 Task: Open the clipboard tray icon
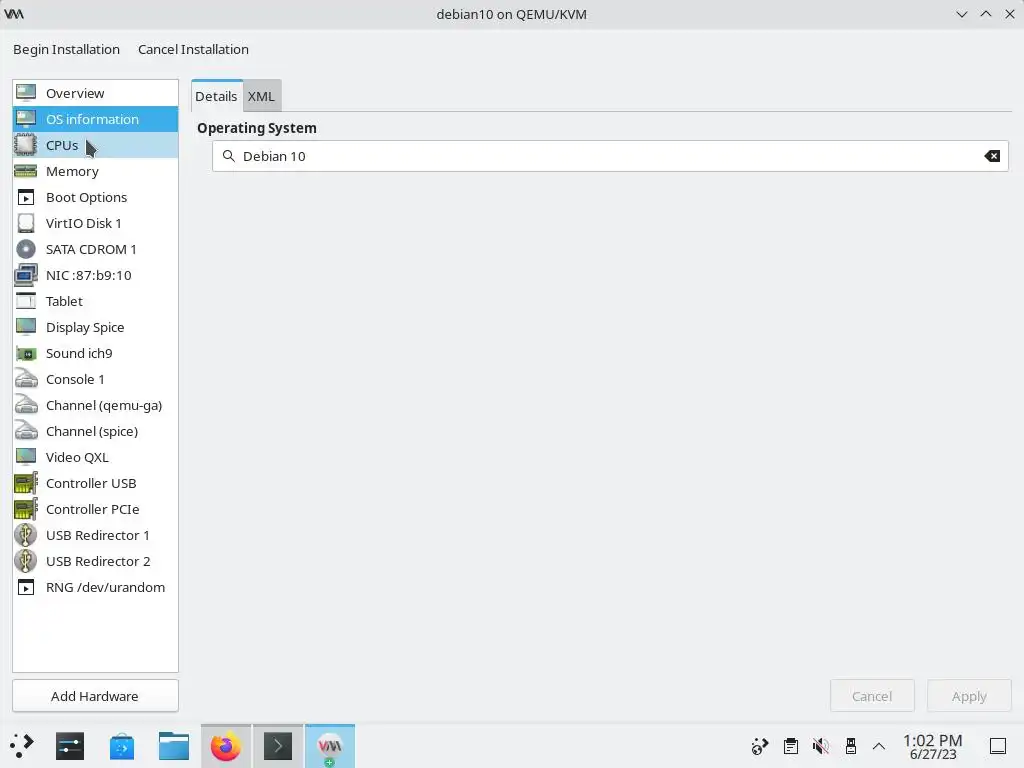[x=791, y=746]
